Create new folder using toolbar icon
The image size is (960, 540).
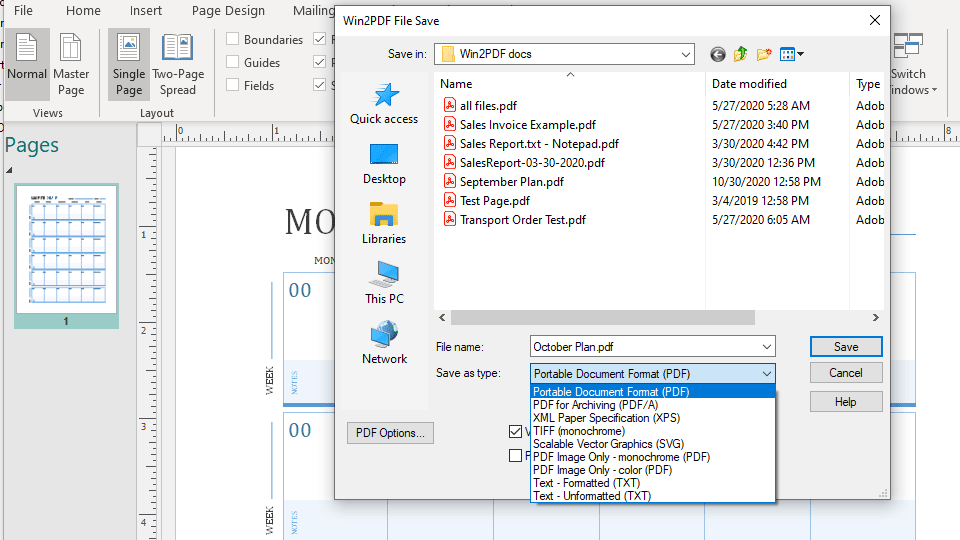[764, 54]
